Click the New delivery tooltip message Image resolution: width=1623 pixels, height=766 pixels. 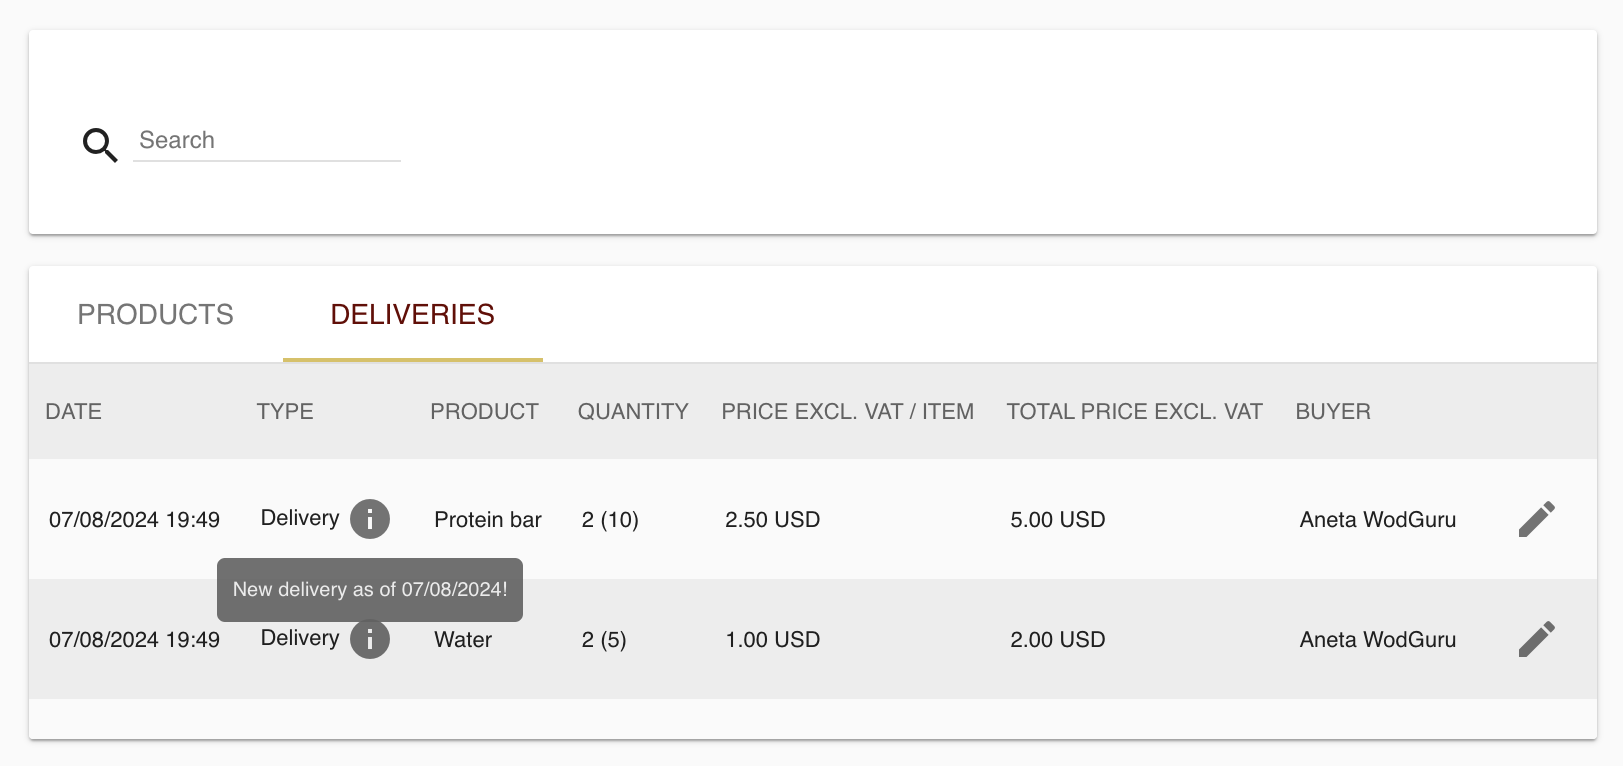click(x=370, y=590)
